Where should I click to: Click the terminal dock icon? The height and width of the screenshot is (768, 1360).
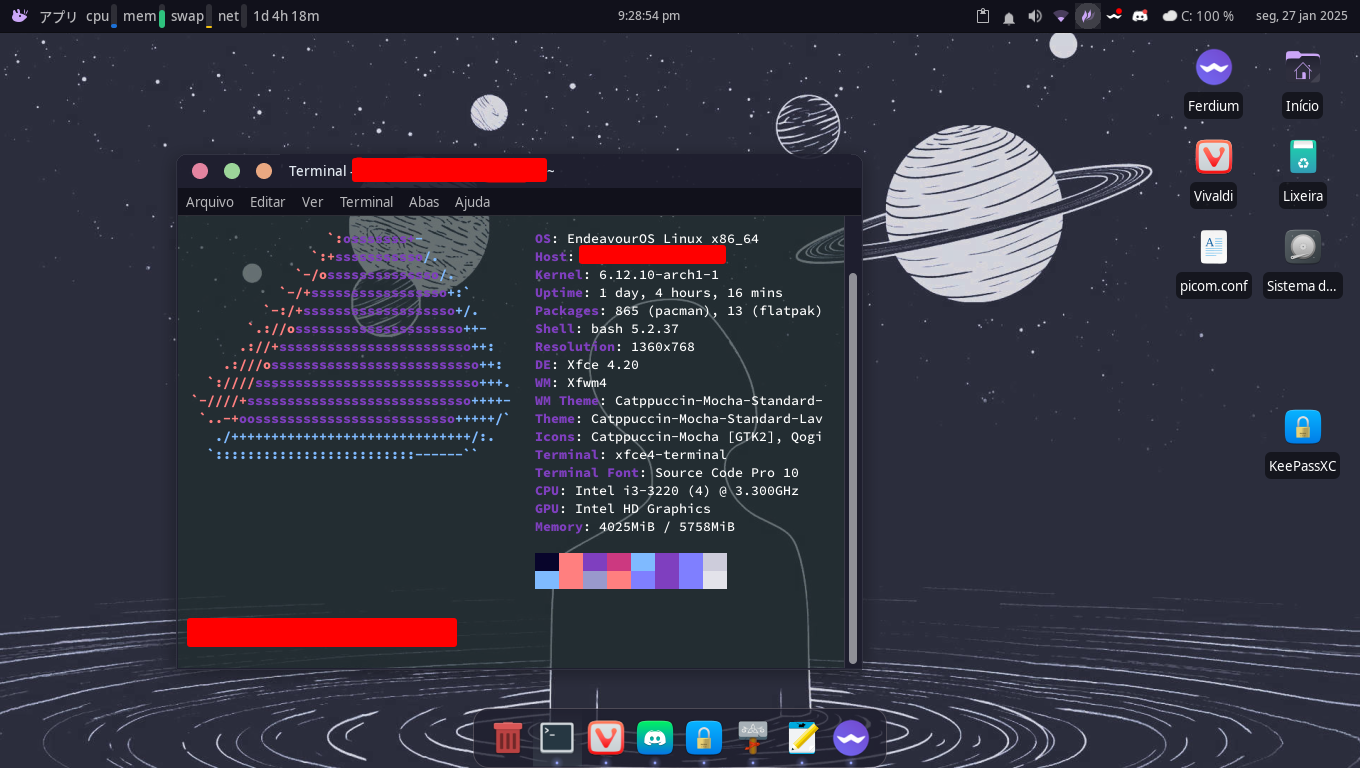pyautogui.click(x=557, y=738)
